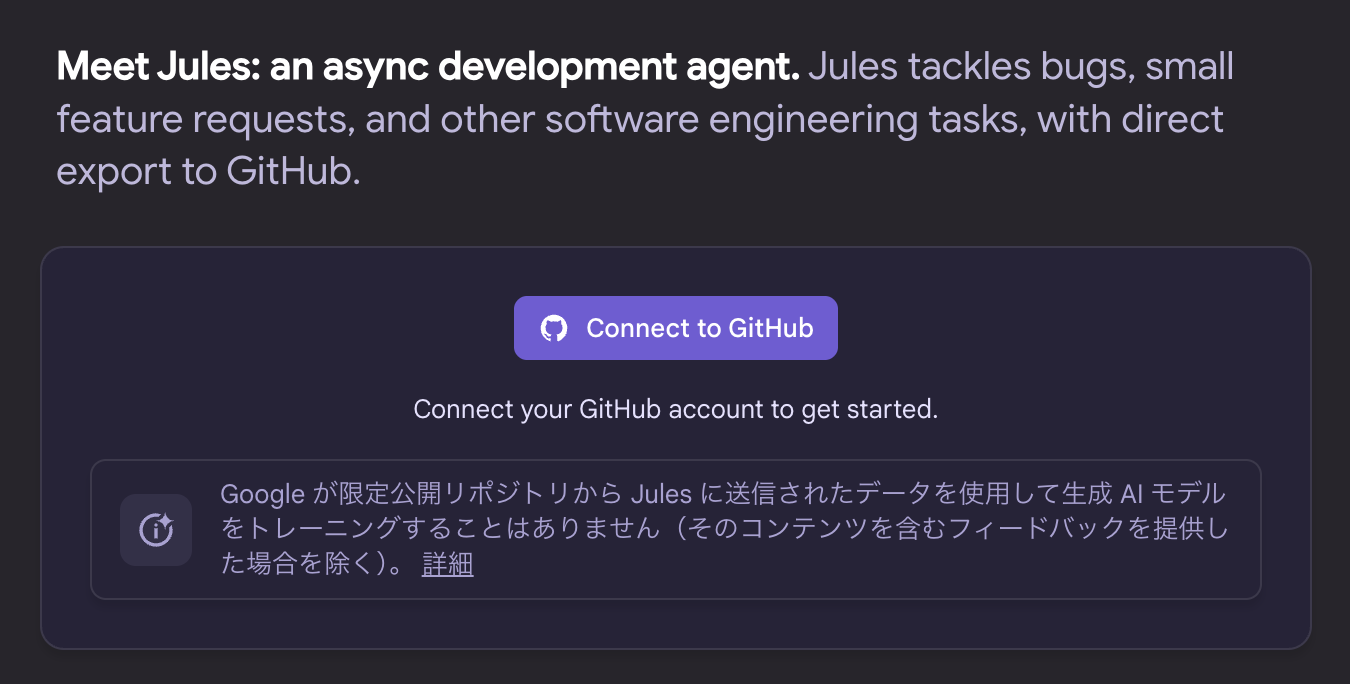
Task: Click the "with direct" text in the description
Action: 1130,120
